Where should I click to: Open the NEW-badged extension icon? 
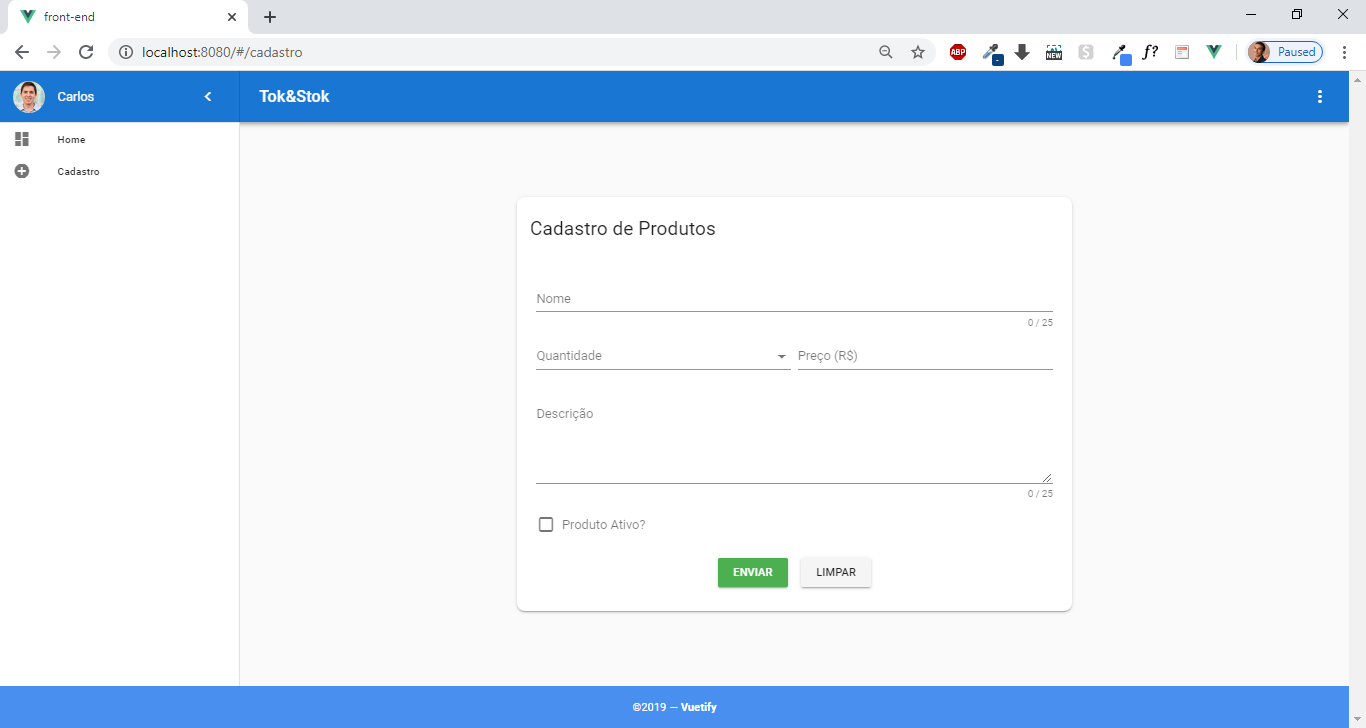[1054, 52]
